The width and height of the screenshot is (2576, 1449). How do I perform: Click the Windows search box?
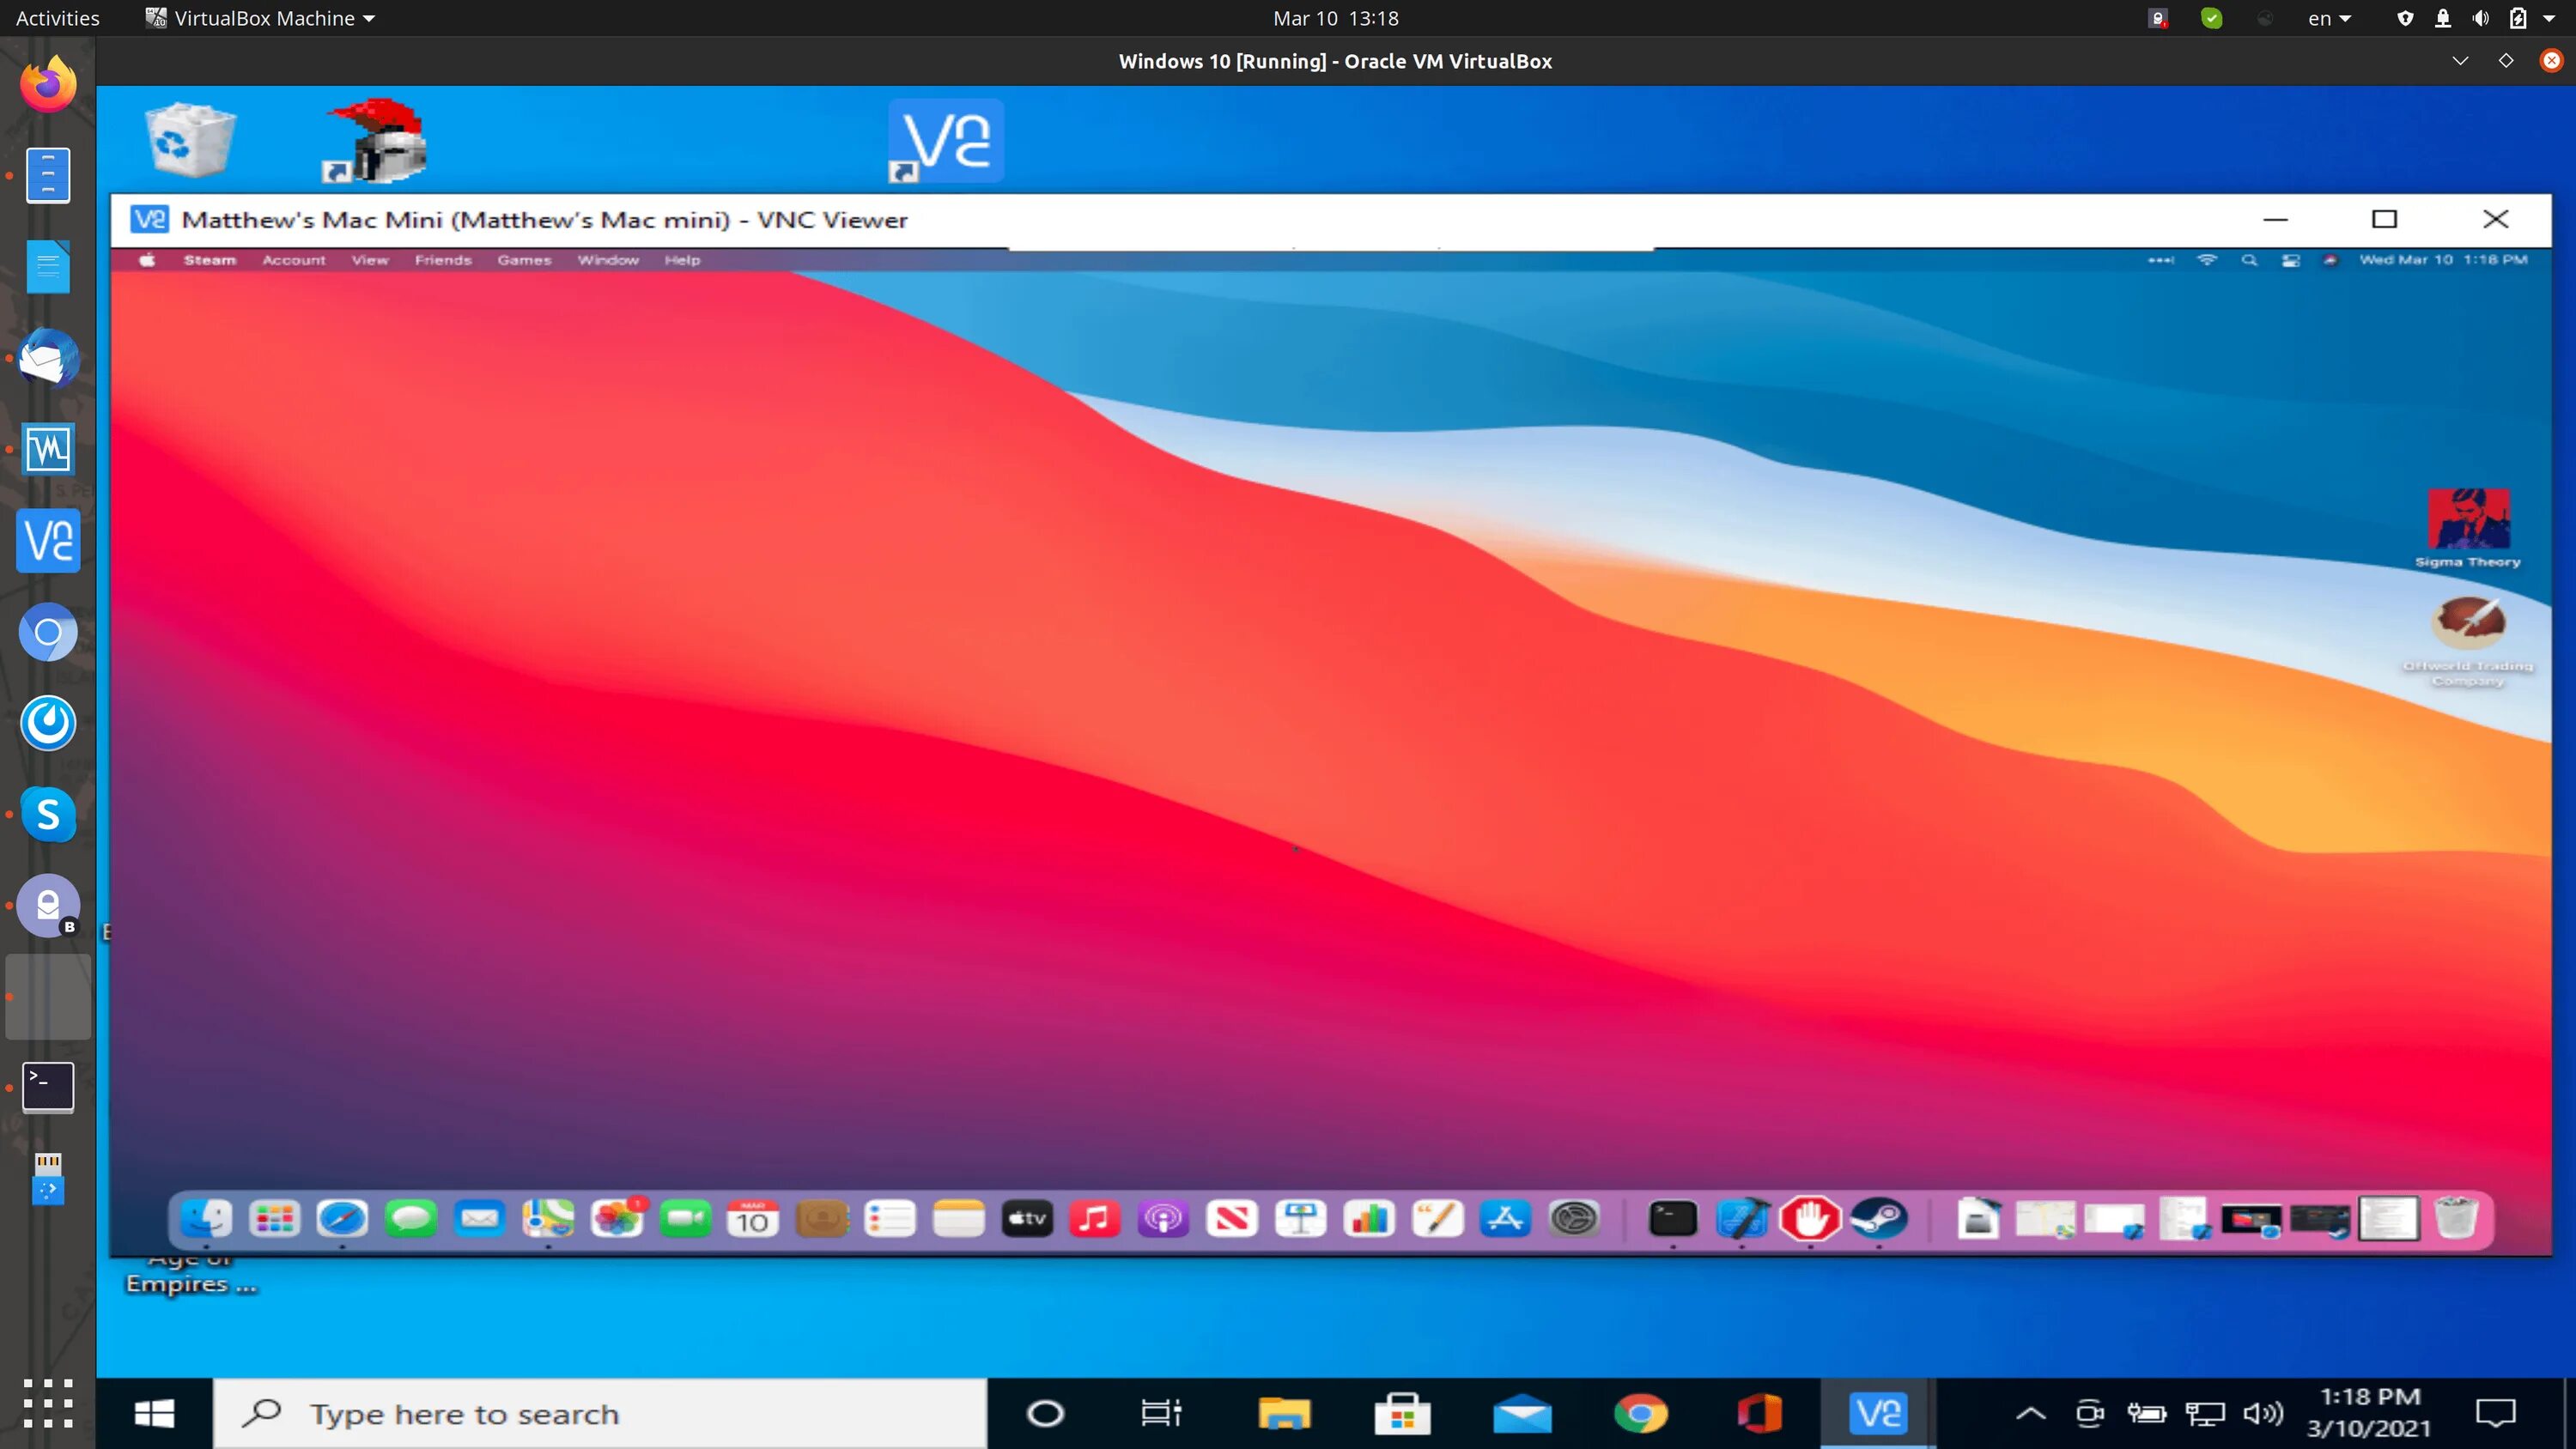point(600,1413)
